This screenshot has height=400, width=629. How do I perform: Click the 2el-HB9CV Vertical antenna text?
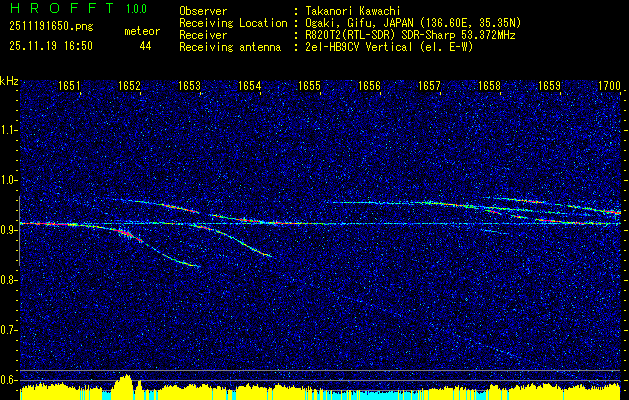(388, 47)
